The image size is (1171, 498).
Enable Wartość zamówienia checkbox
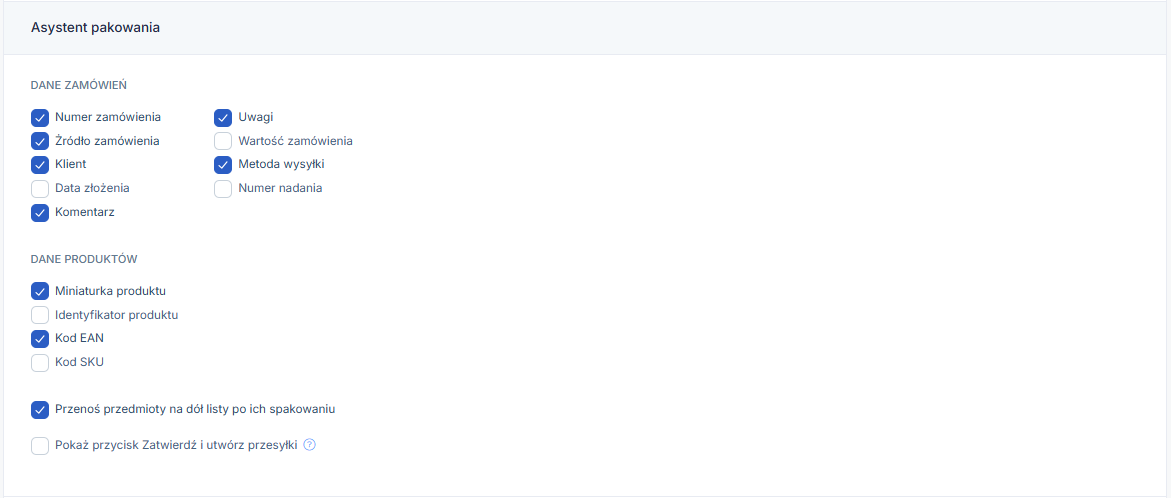[x=223, y=141]
